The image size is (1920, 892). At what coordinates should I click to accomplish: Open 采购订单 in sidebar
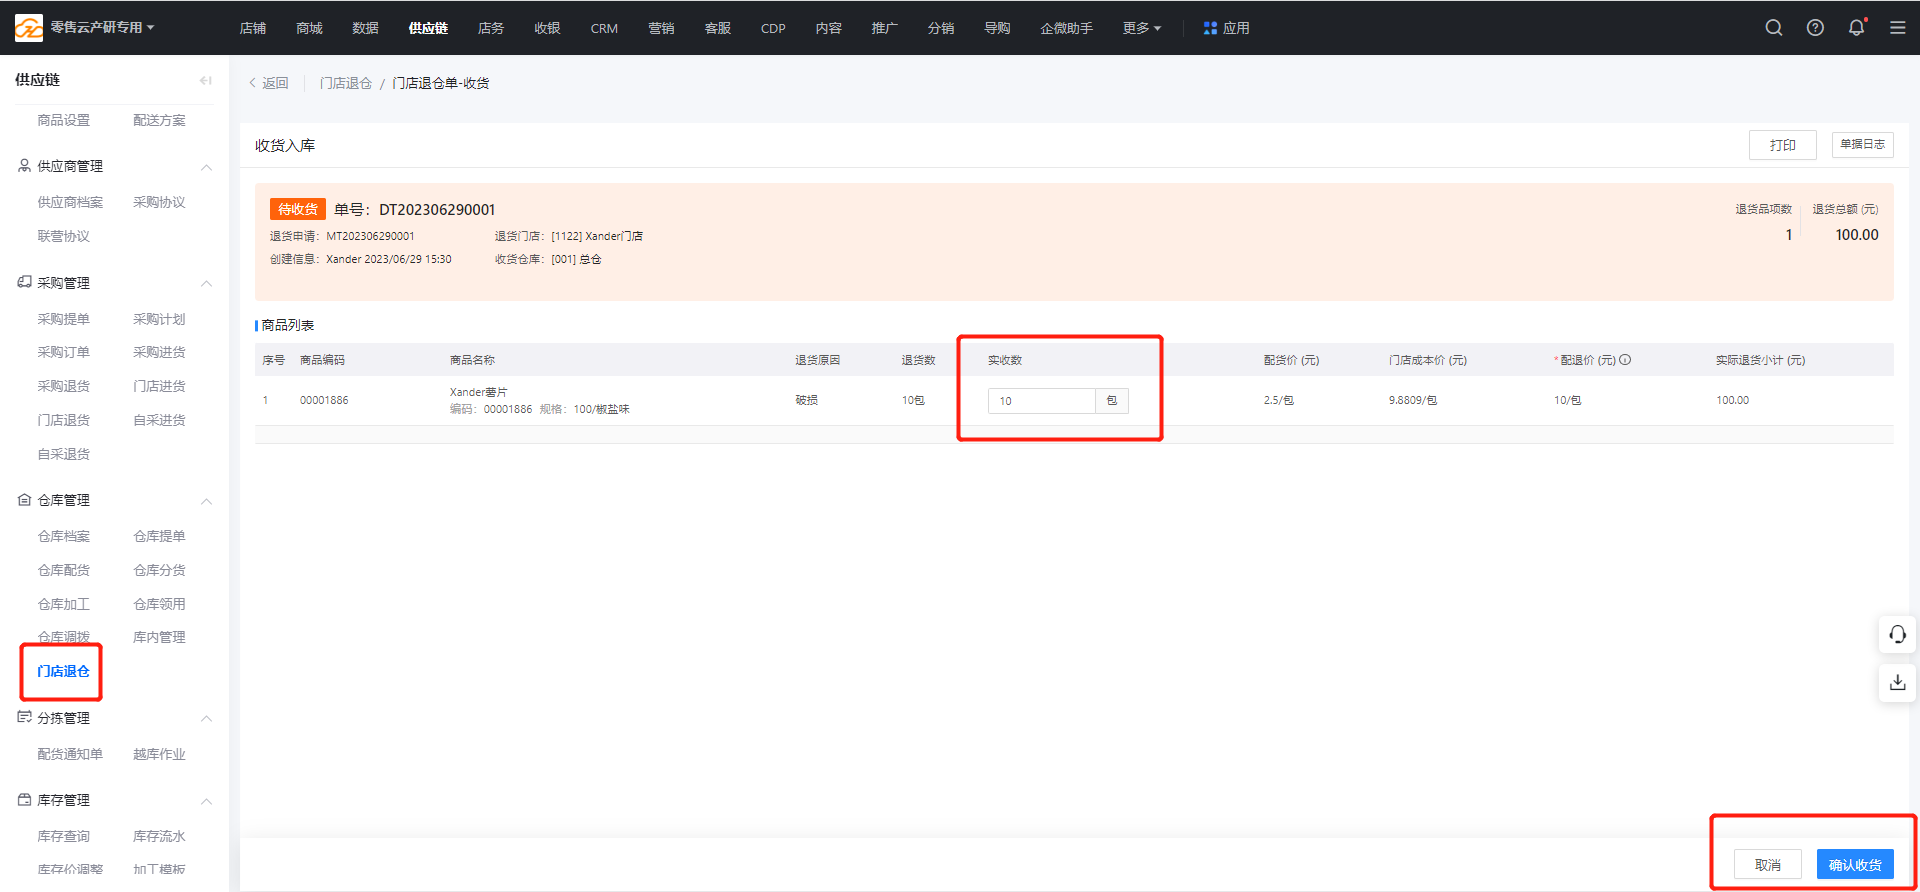pos(64,352)
